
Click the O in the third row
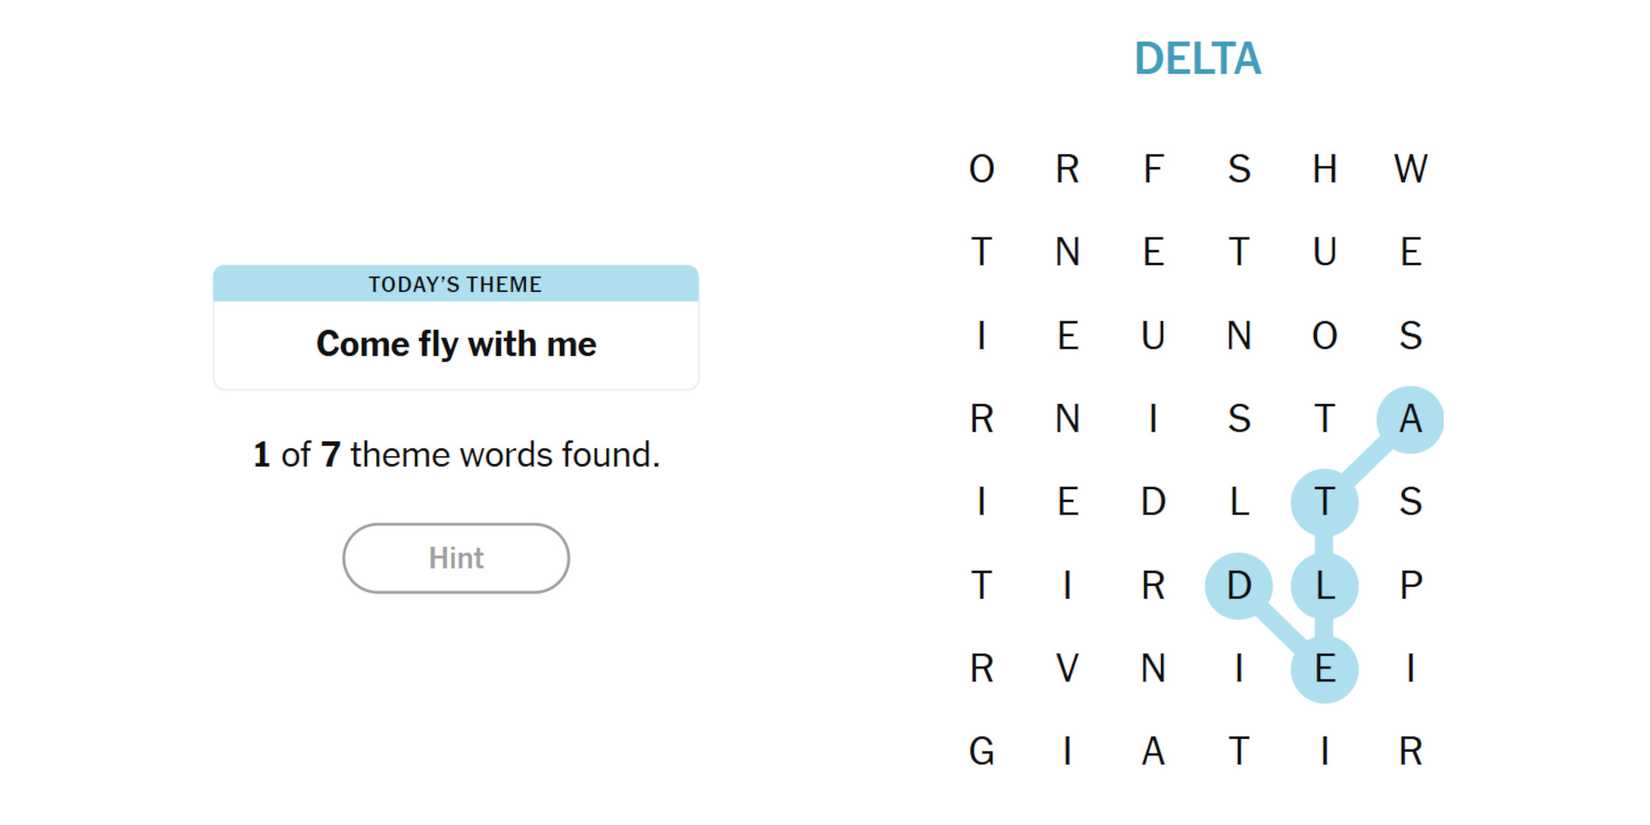pyautogui.click(x=1324, y=336)
